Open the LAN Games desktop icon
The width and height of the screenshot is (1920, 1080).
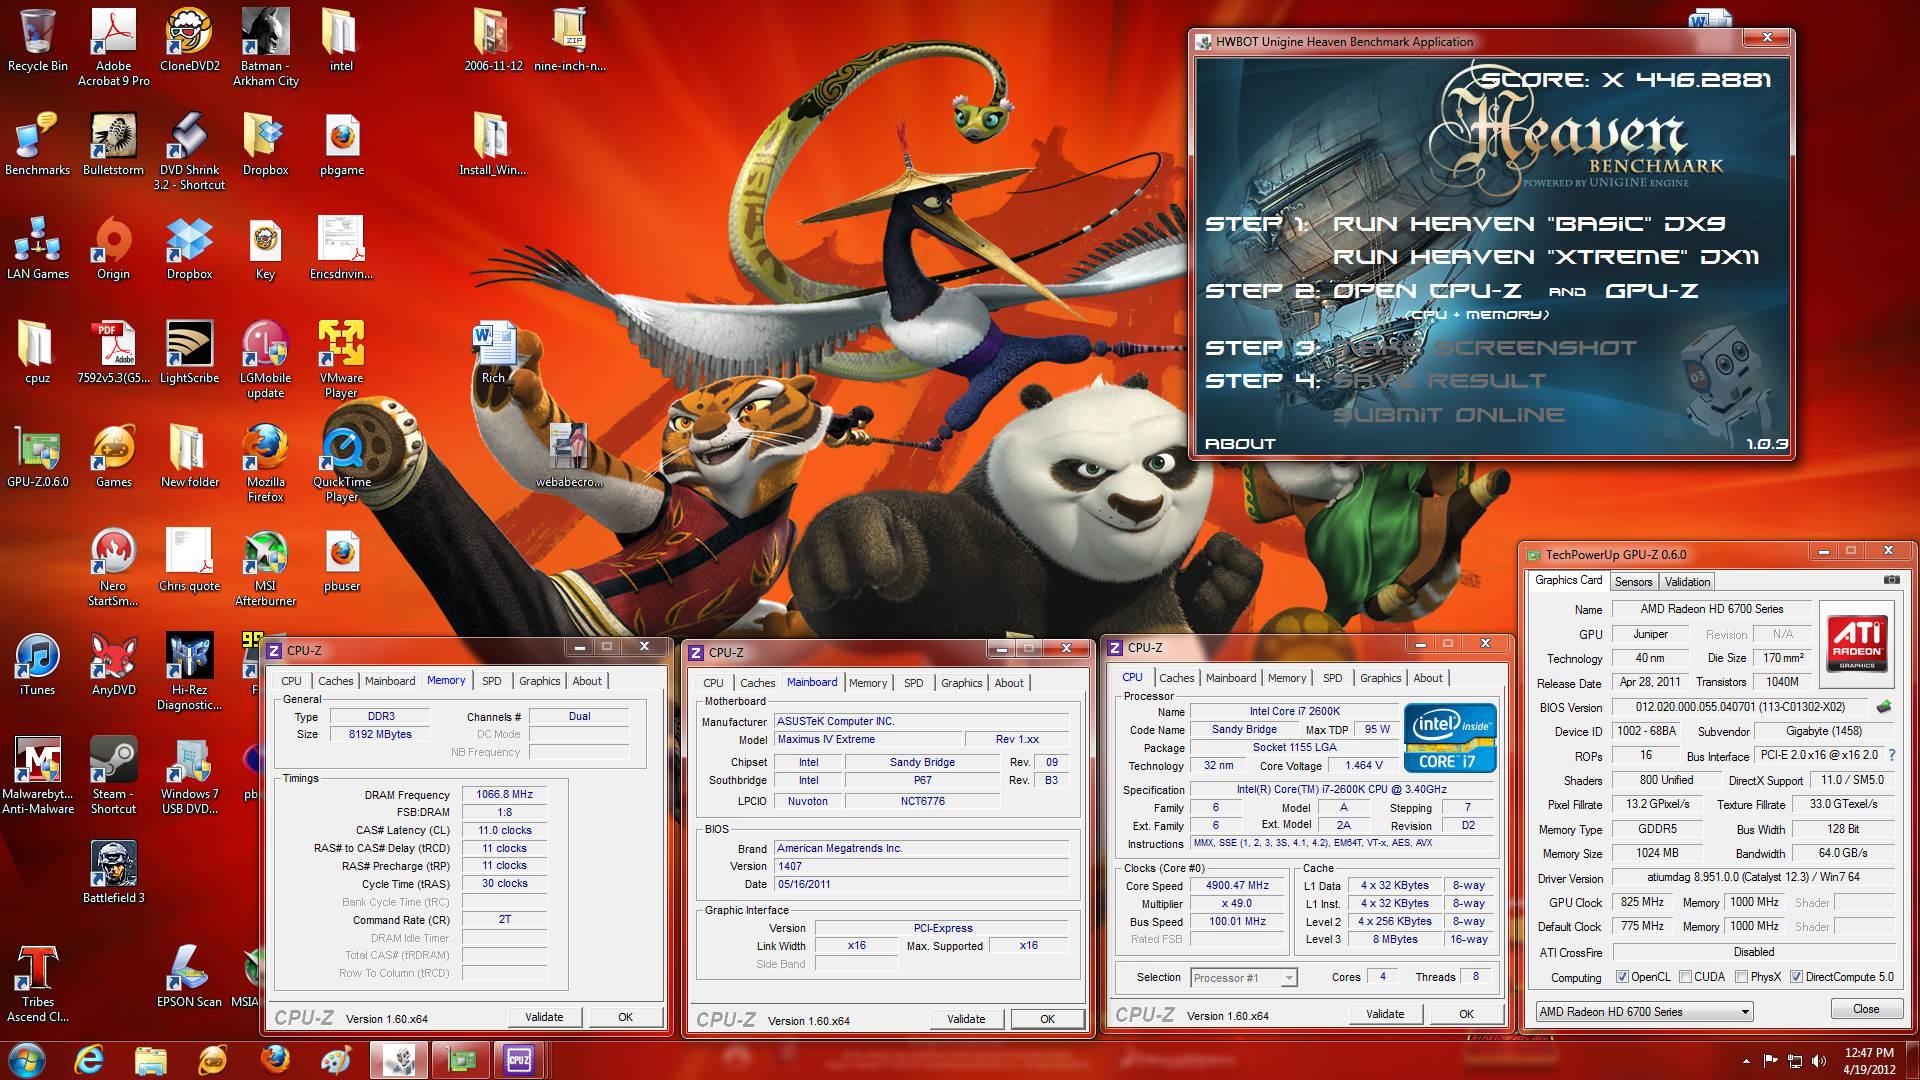(x=38, y=248)
